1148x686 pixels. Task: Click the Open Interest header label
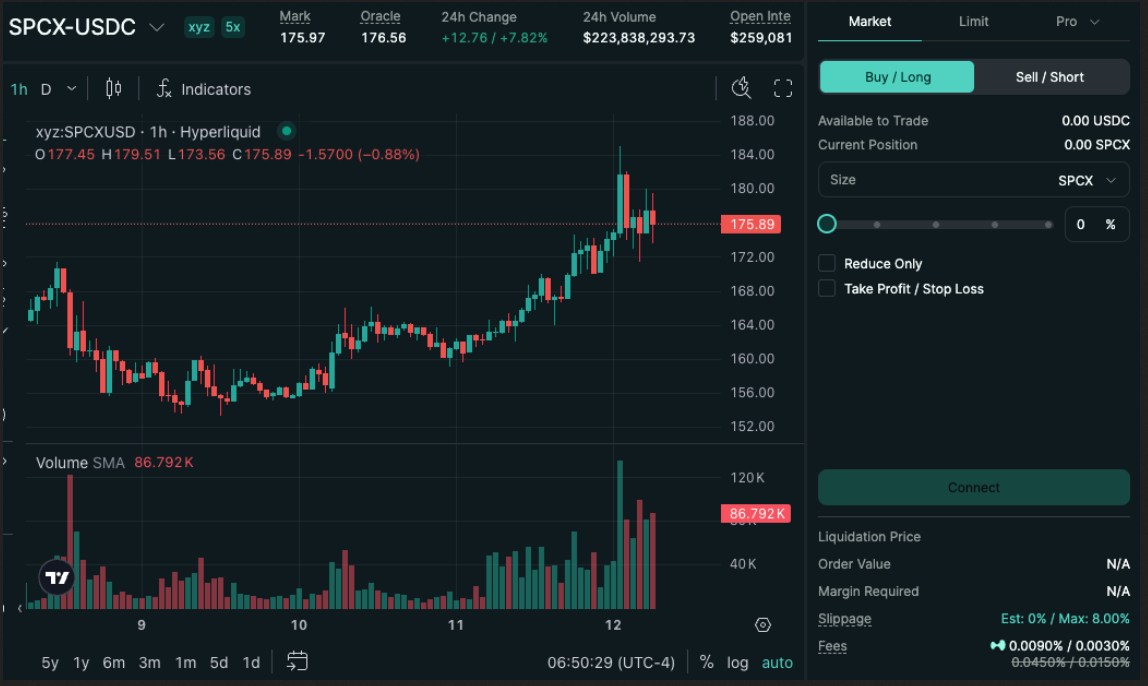click(760, 16)
